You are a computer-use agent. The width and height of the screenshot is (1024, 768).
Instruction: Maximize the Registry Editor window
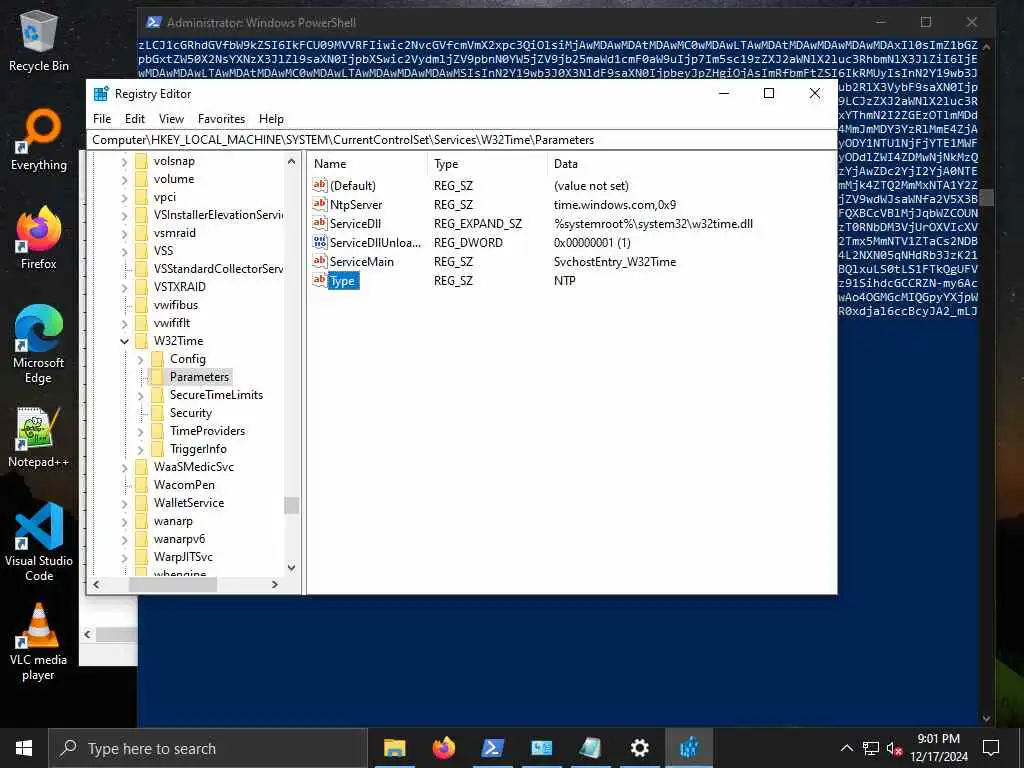click(769, 93)
